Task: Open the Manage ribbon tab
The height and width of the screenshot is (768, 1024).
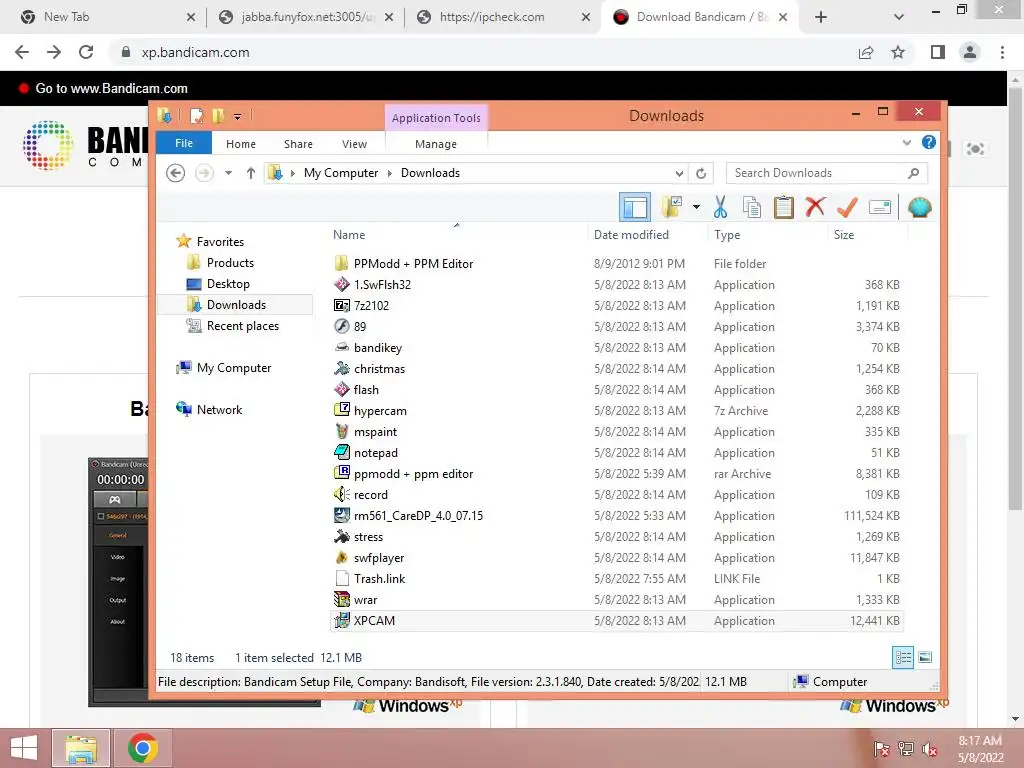Action: [436, 144]
